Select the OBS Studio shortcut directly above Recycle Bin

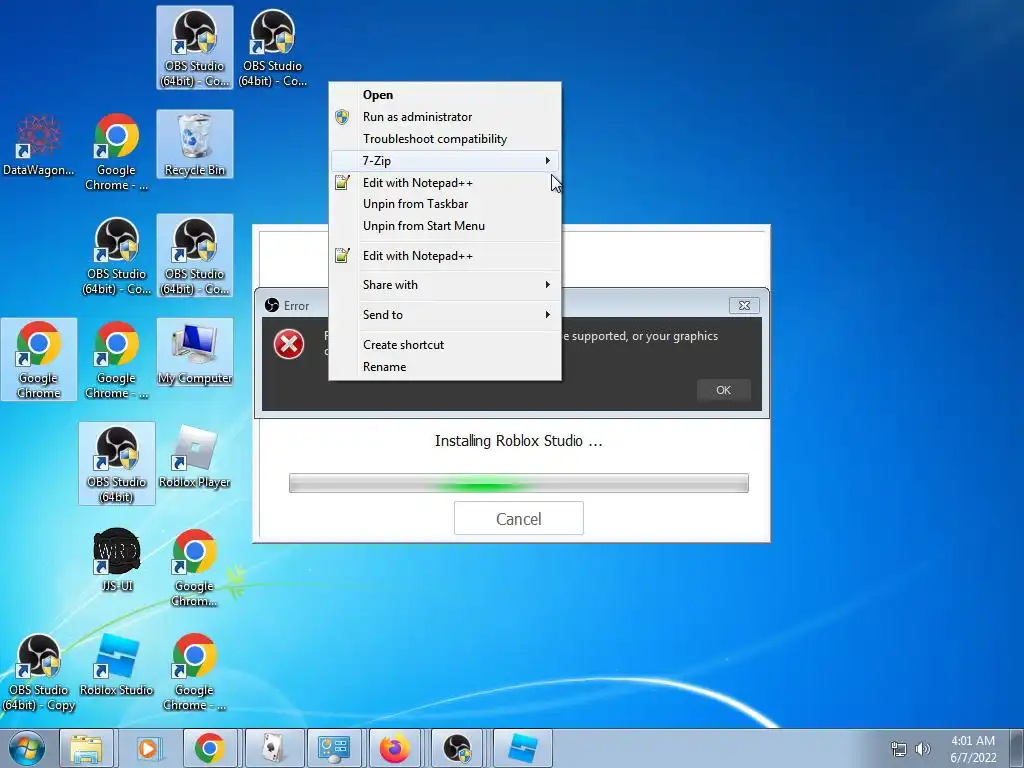tap(195, 48)
